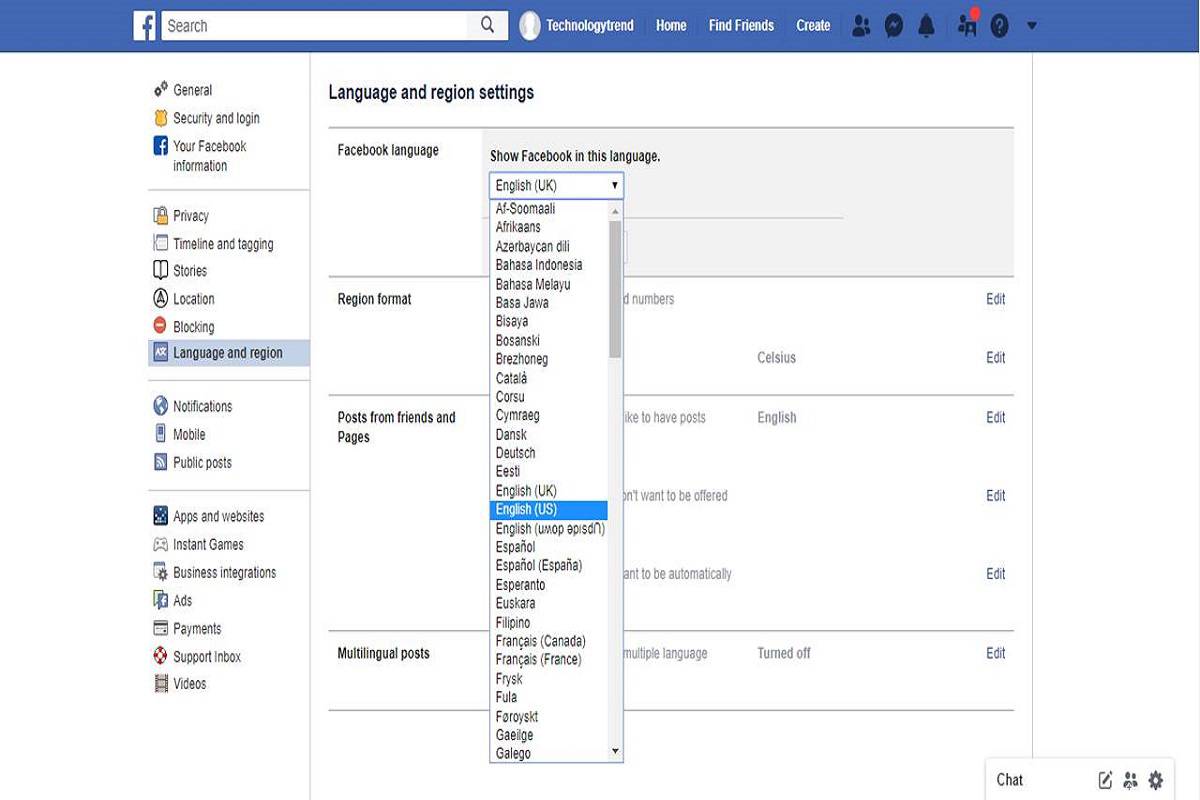Click the General settings gear icon

[160, 90]
